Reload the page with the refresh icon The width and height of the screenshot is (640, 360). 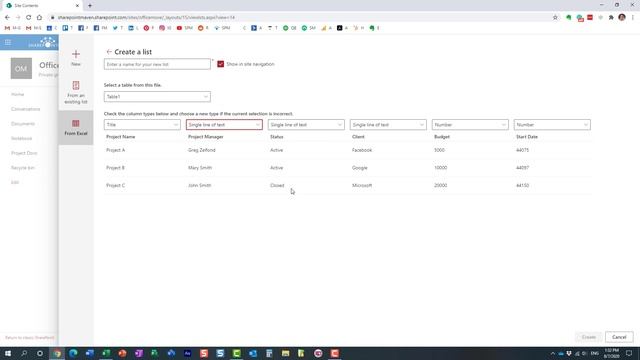28,18
